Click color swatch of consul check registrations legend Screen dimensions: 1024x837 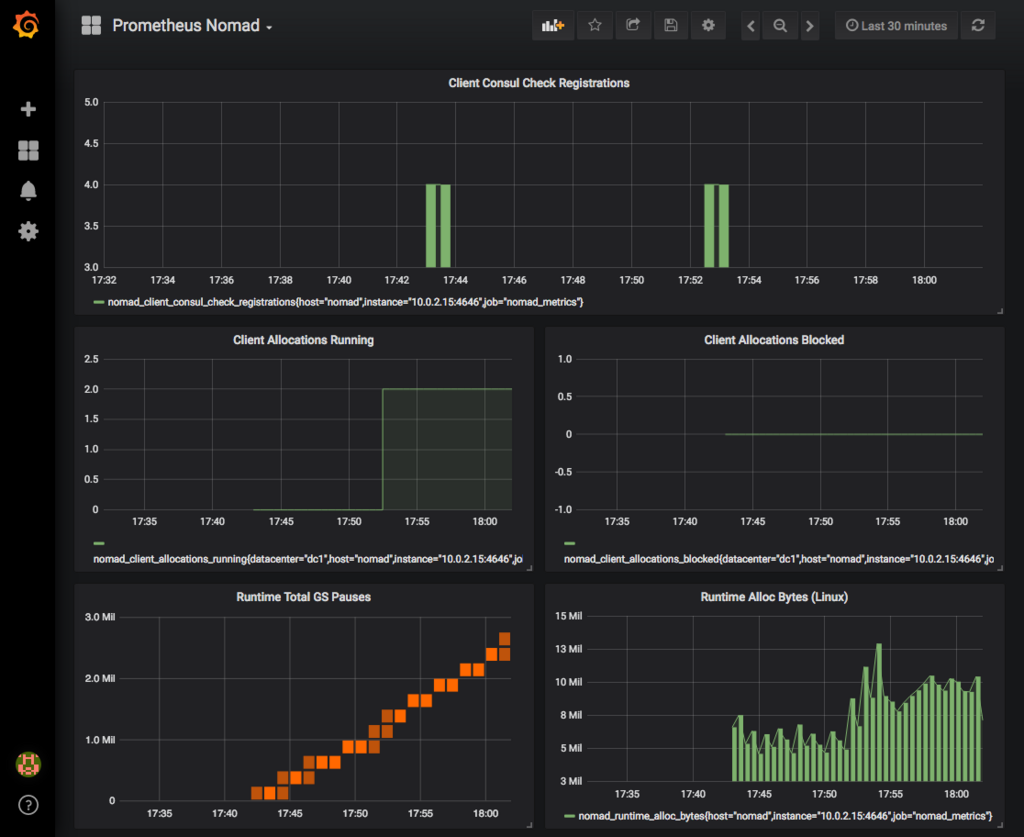tap(99, 302)
